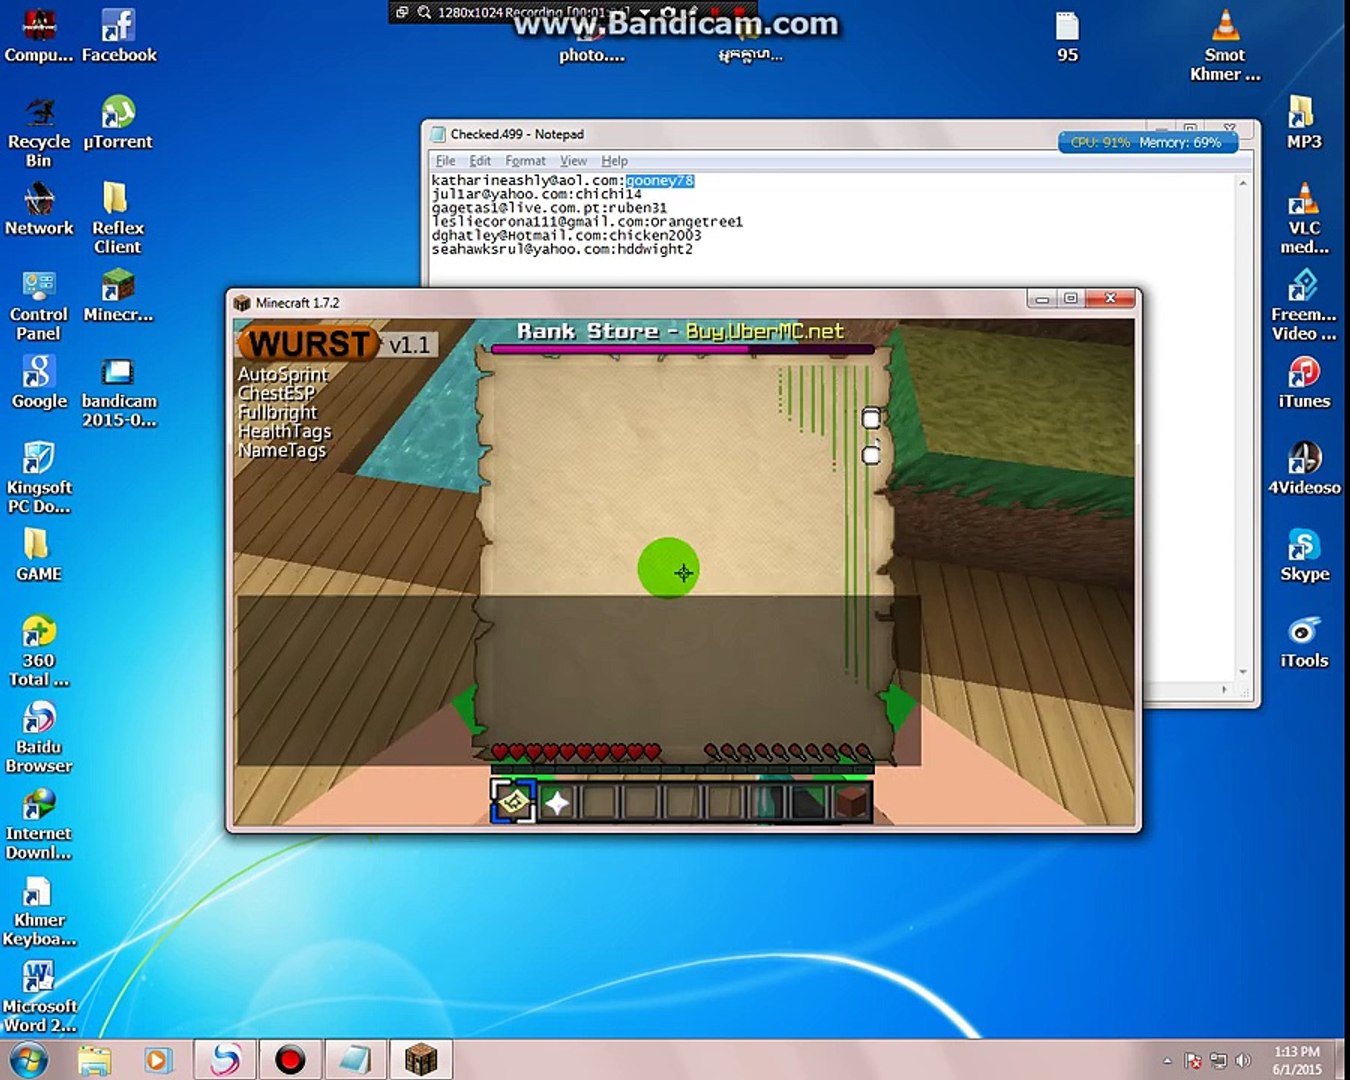Open the Reflex Client folder
The image size is (1350, 1080).
coord(118,218)
